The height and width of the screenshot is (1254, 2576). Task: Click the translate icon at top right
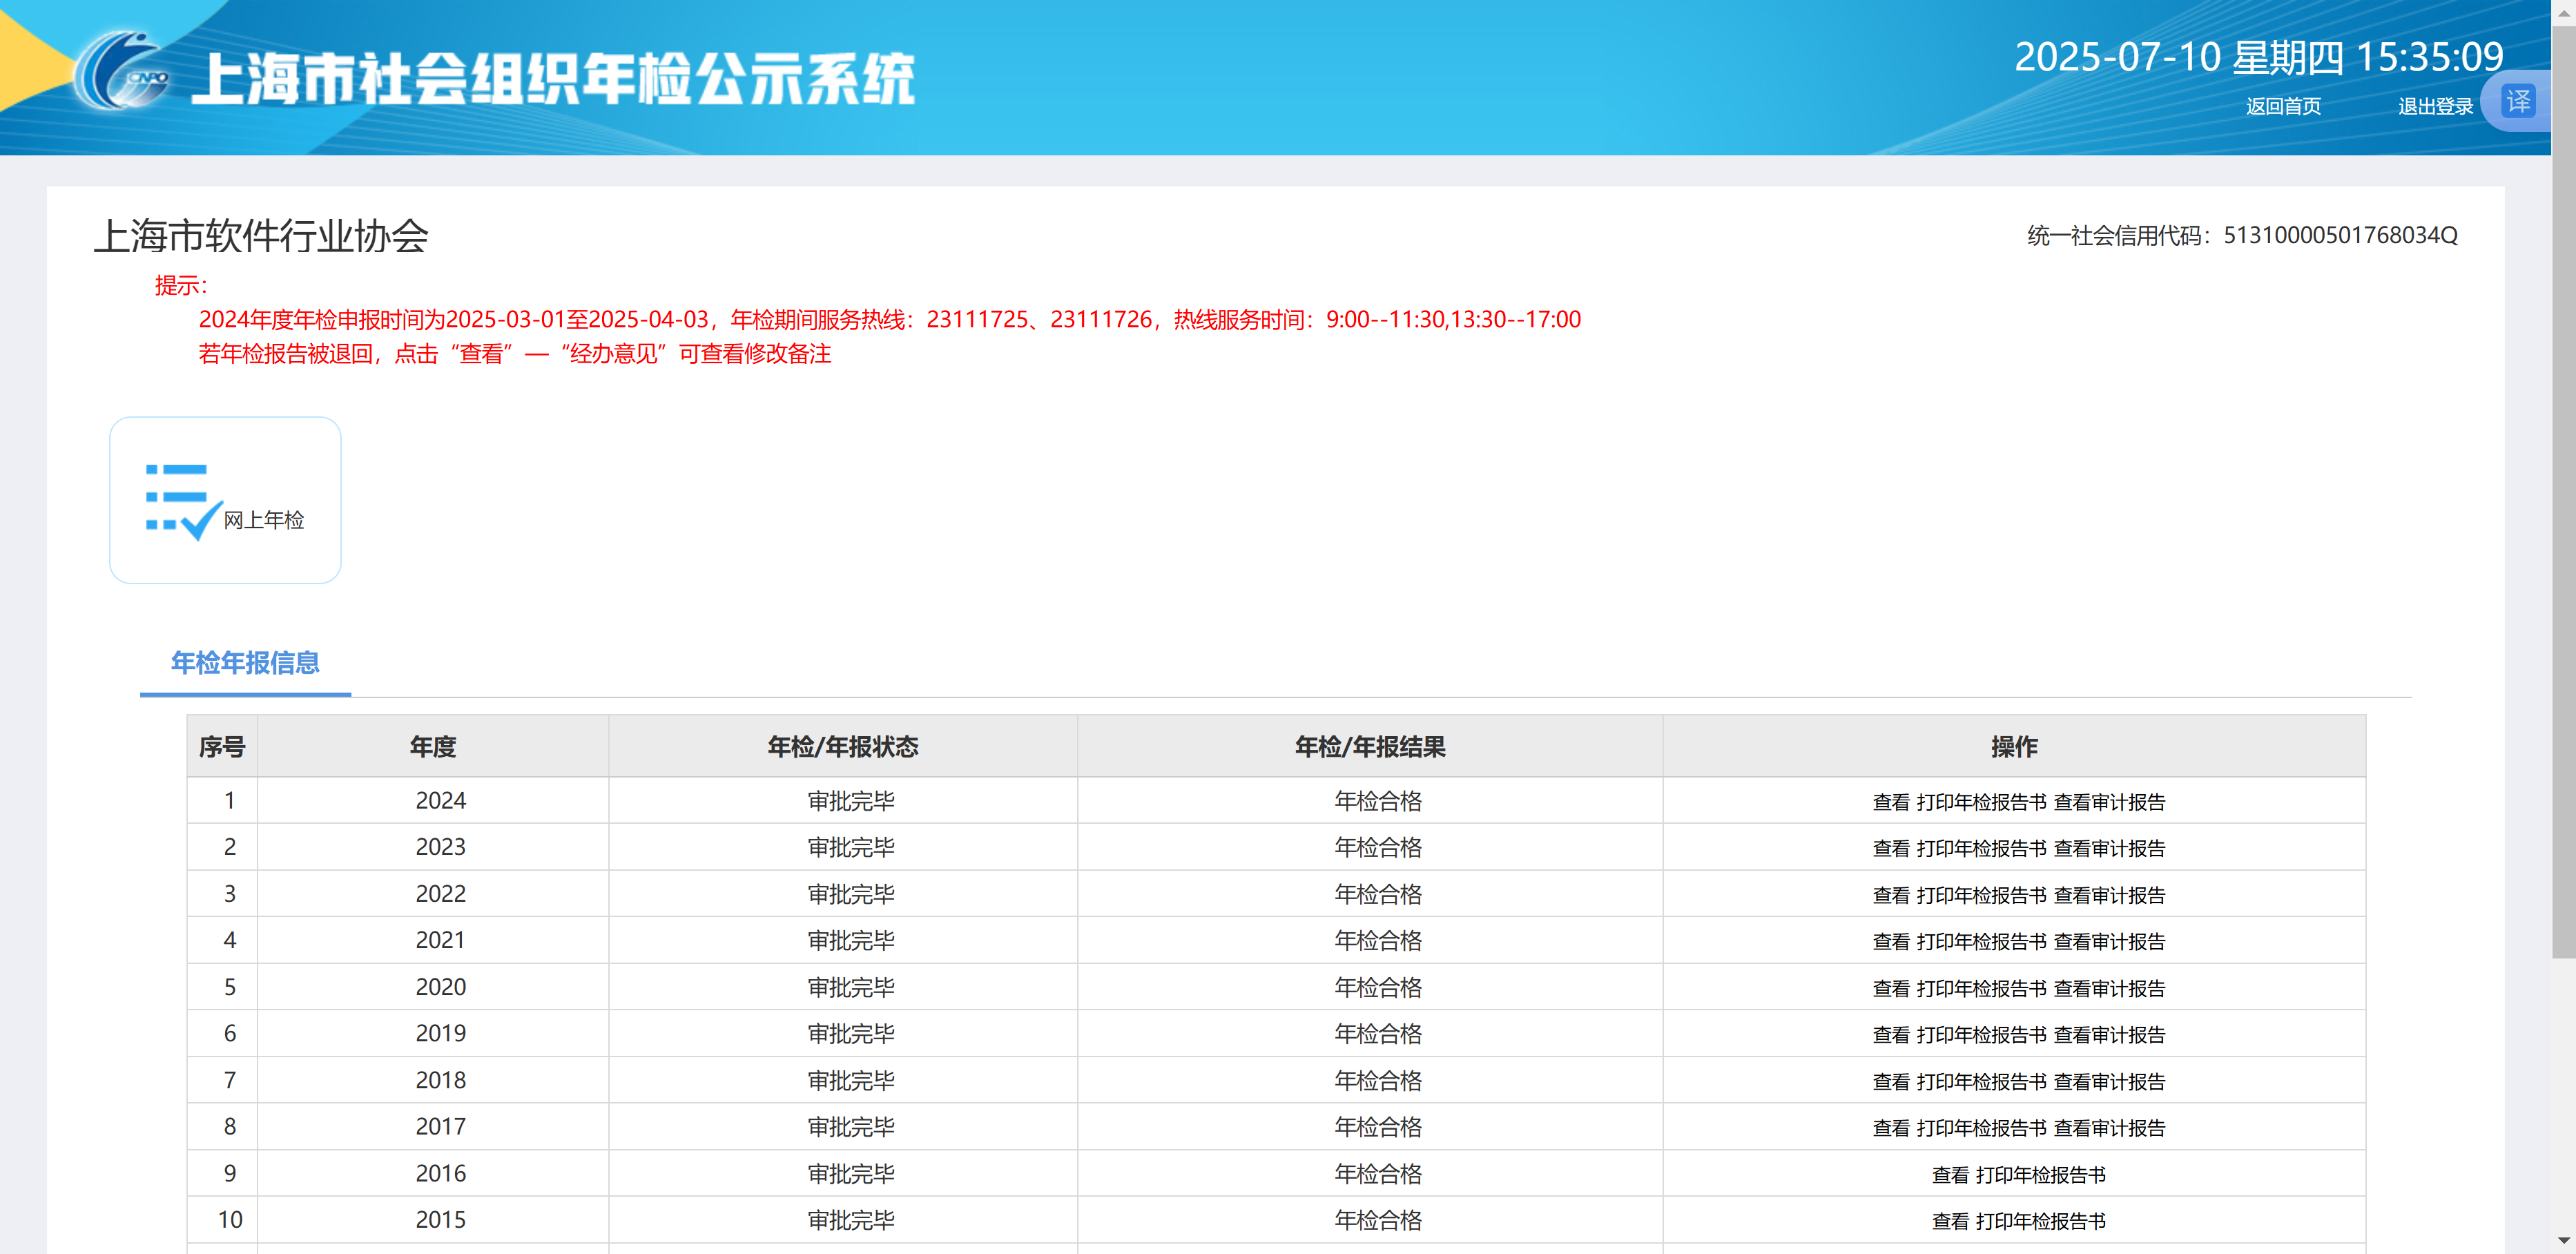point(2517,101)
